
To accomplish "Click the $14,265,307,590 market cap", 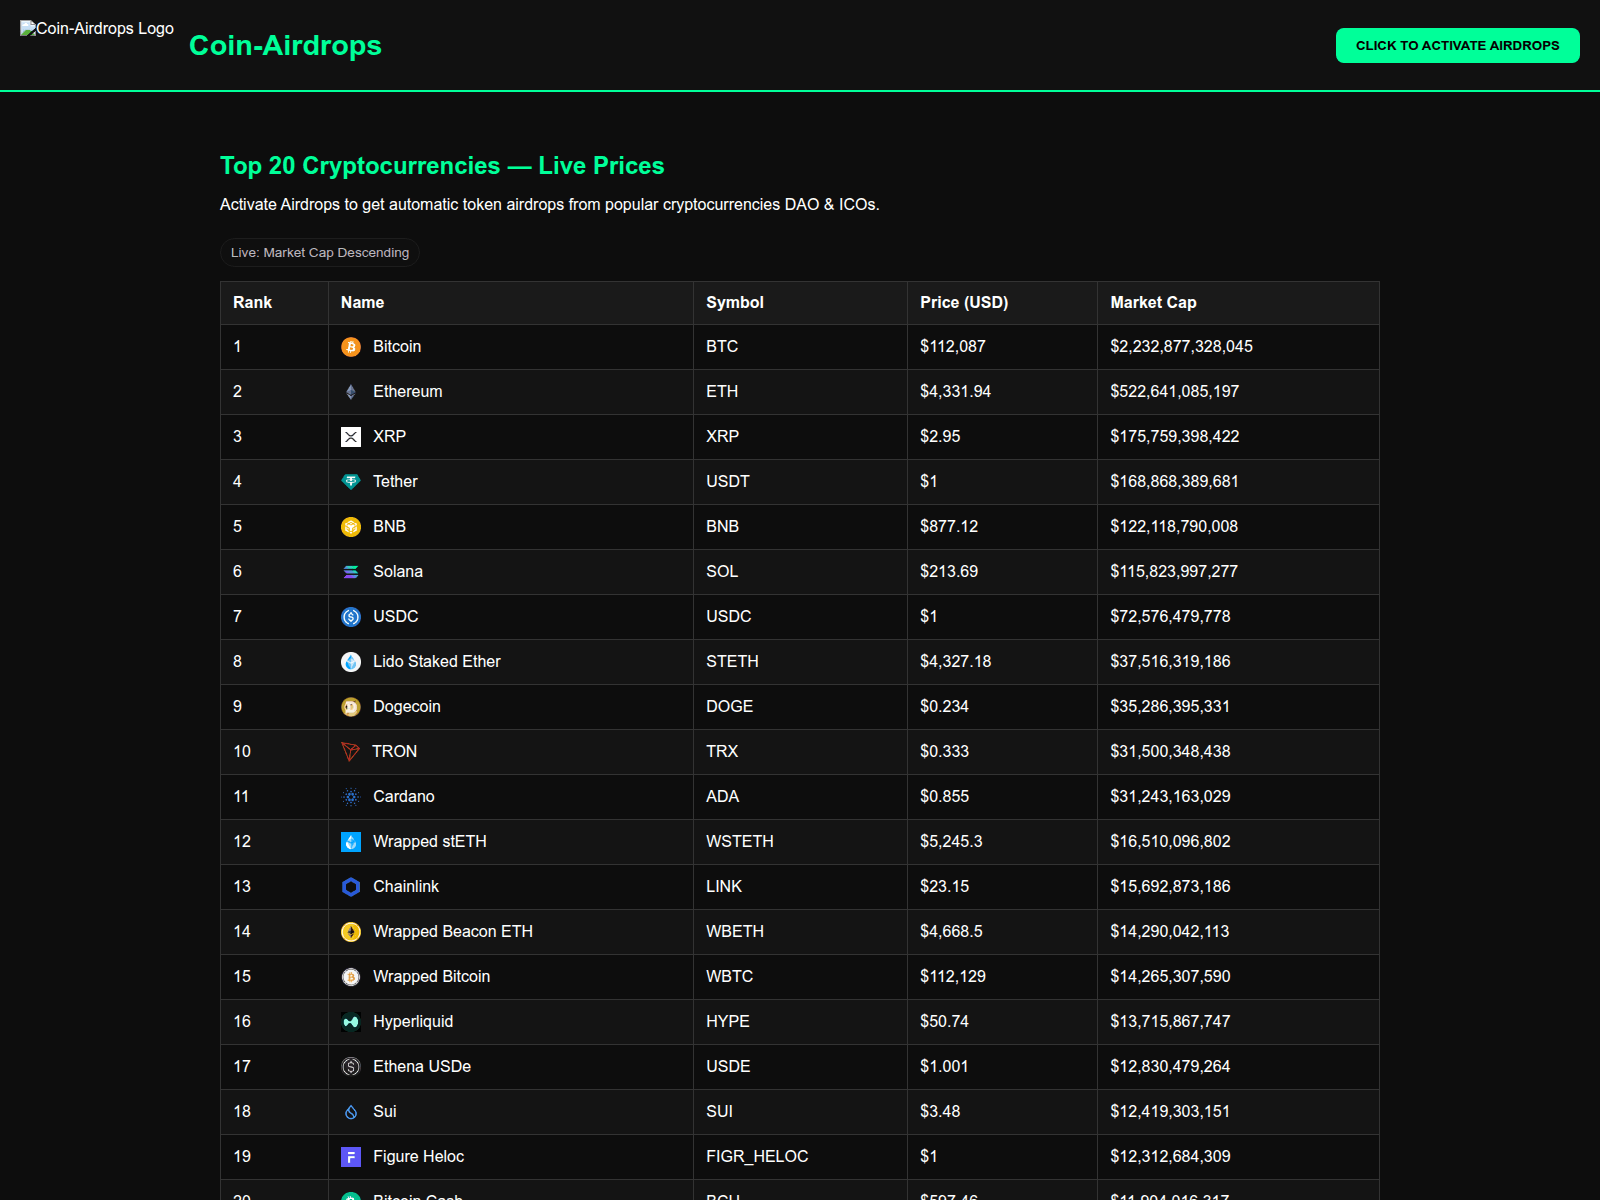I will pyautogui.click(x=1170, y=976).
